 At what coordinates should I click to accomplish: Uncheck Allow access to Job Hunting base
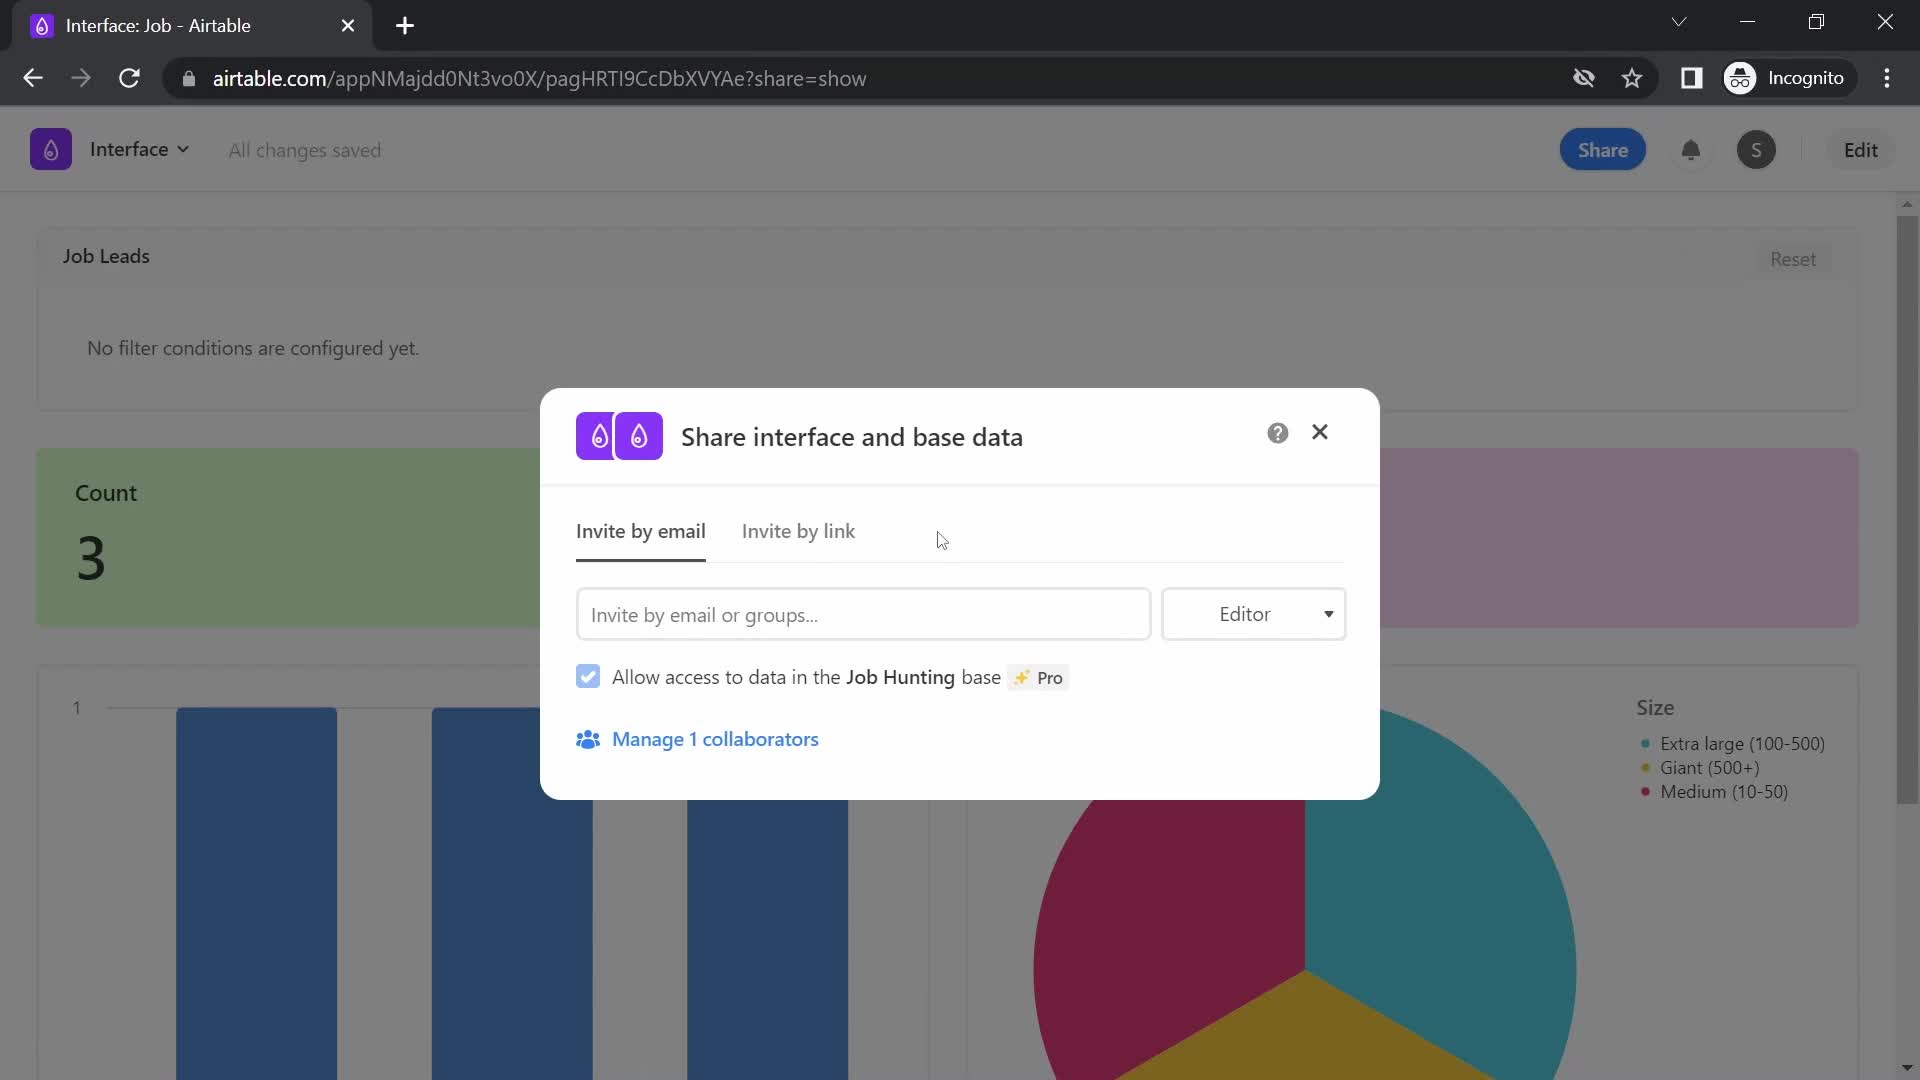click(588, 677)
